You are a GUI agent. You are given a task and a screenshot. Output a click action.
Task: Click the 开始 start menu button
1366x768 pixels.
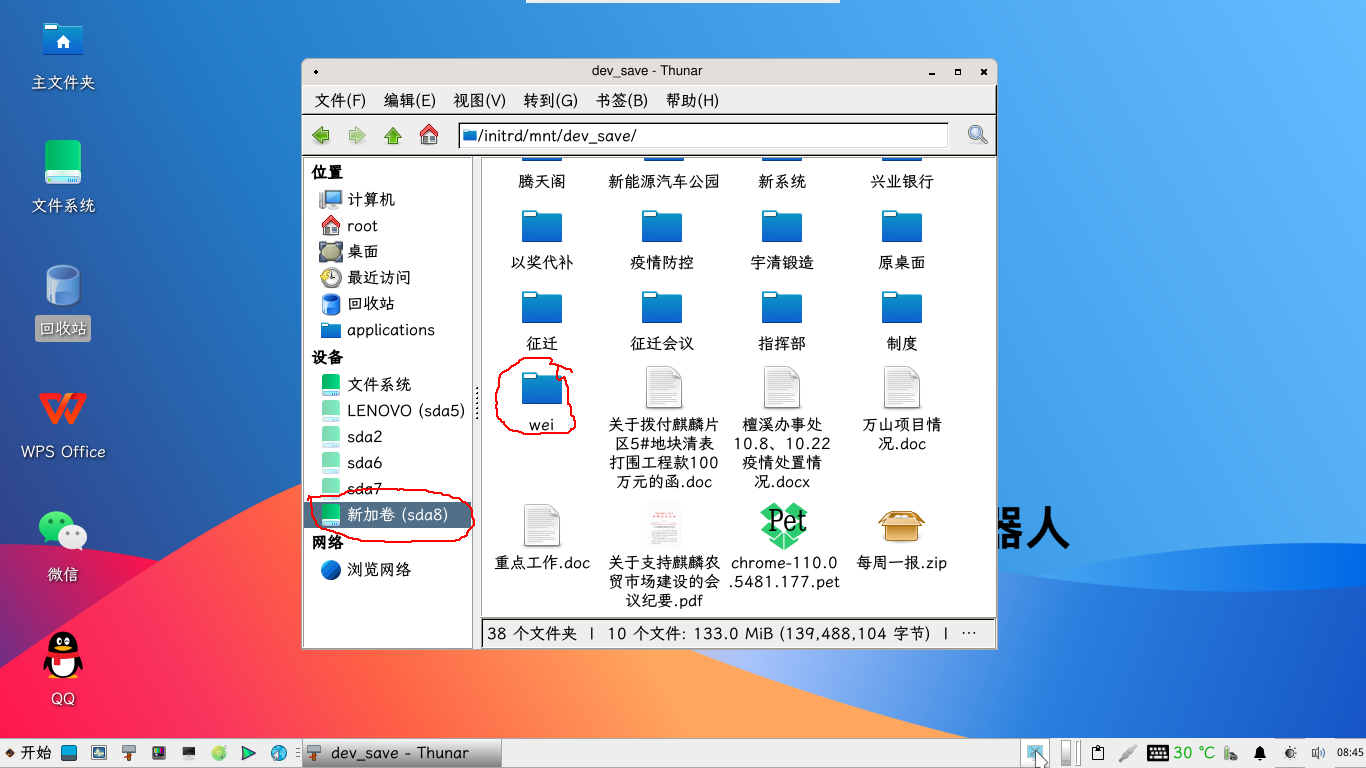pyautogui.click(x=28, y=753)
